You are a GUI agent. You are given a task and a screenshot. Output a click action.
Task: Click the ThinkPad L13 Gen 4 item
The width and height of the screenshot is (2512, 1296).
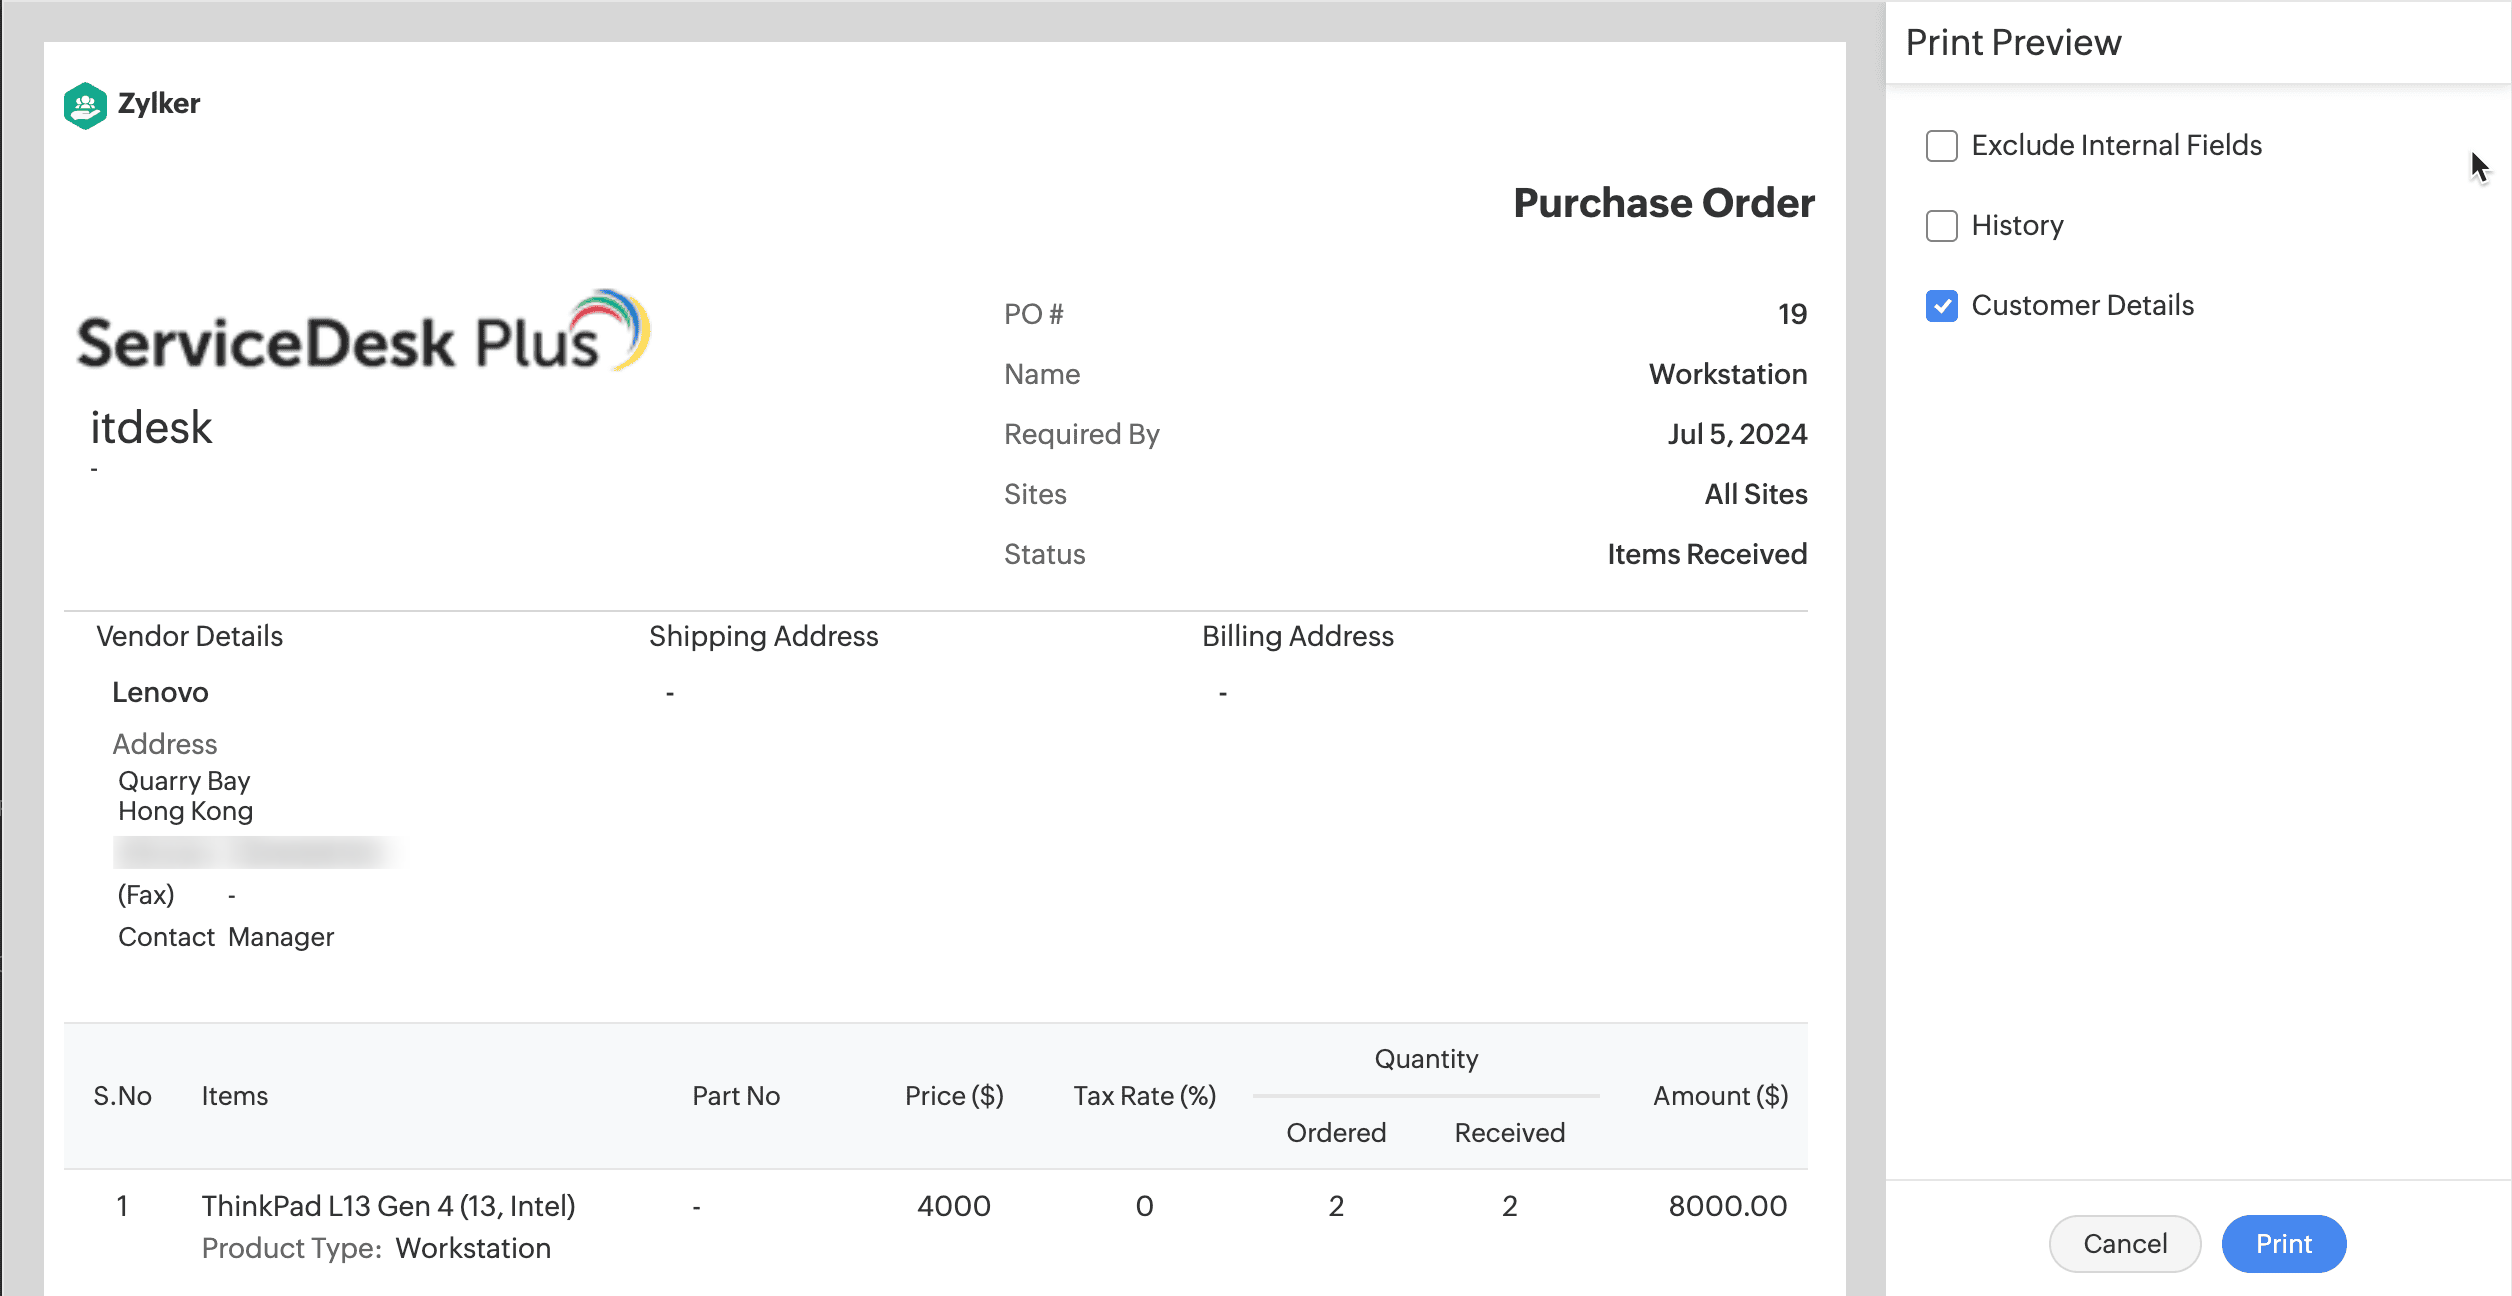click(388, 1206)
